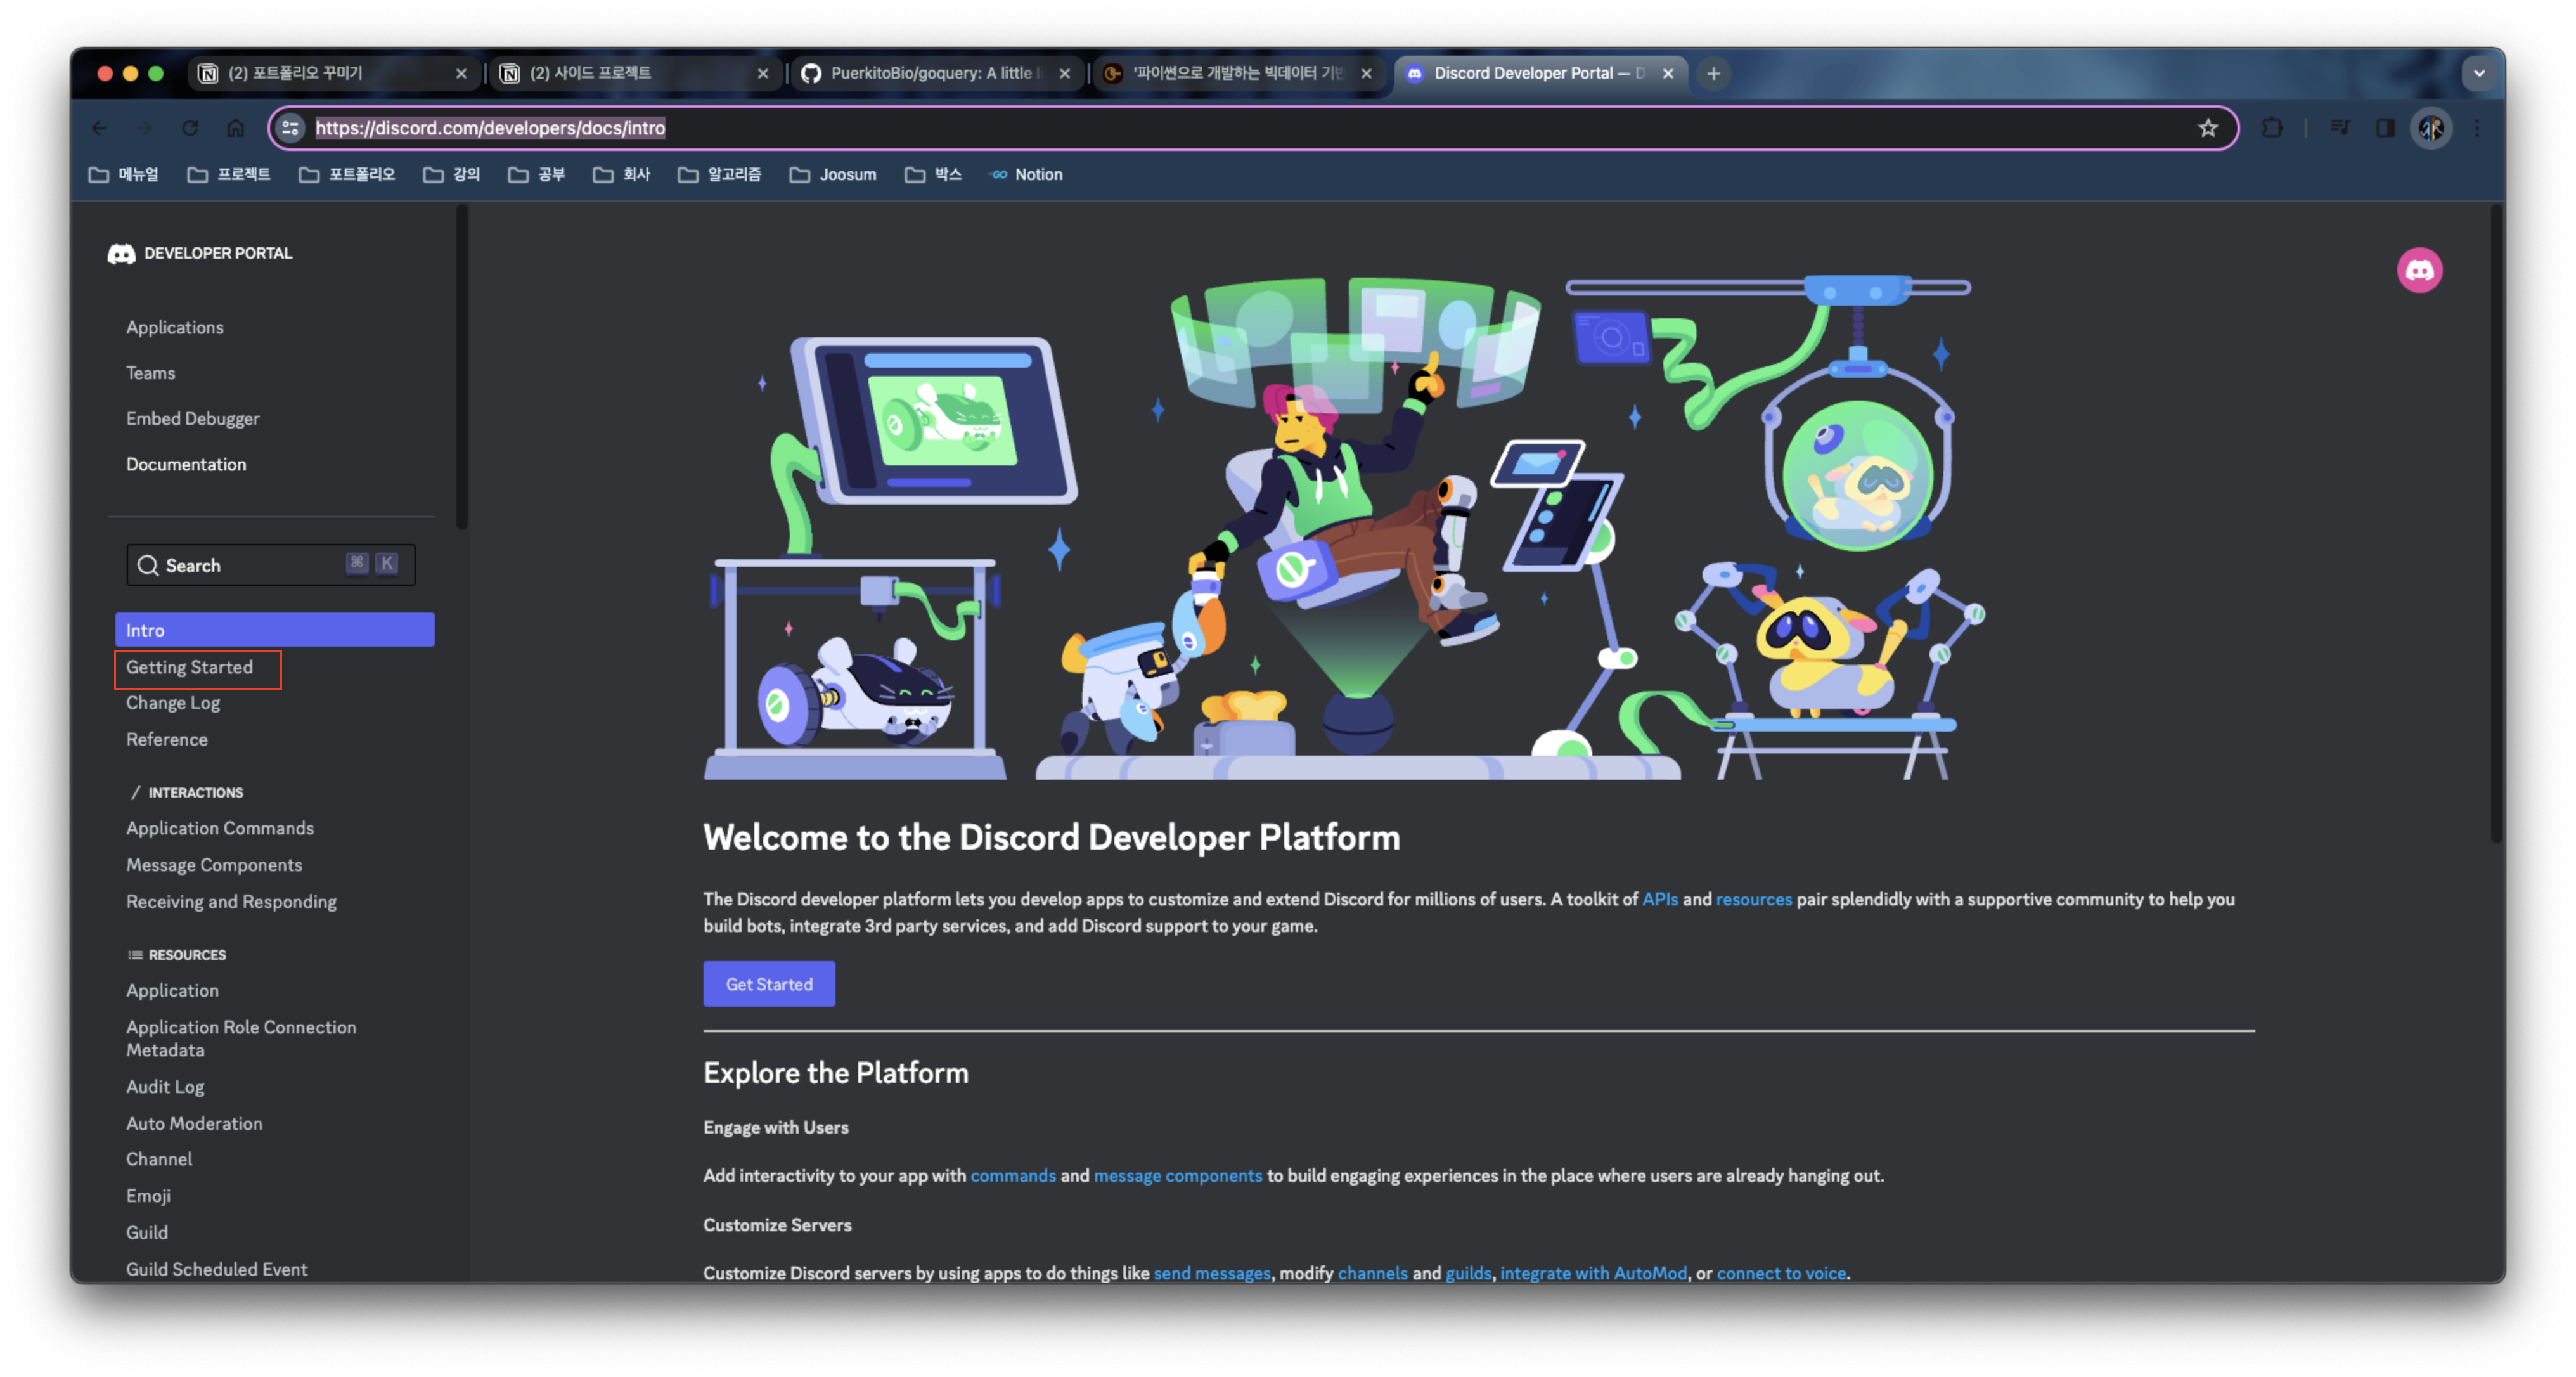Open Chrome three-dot menu
Screen dimensions: 2576x1377
(2477, 128)
